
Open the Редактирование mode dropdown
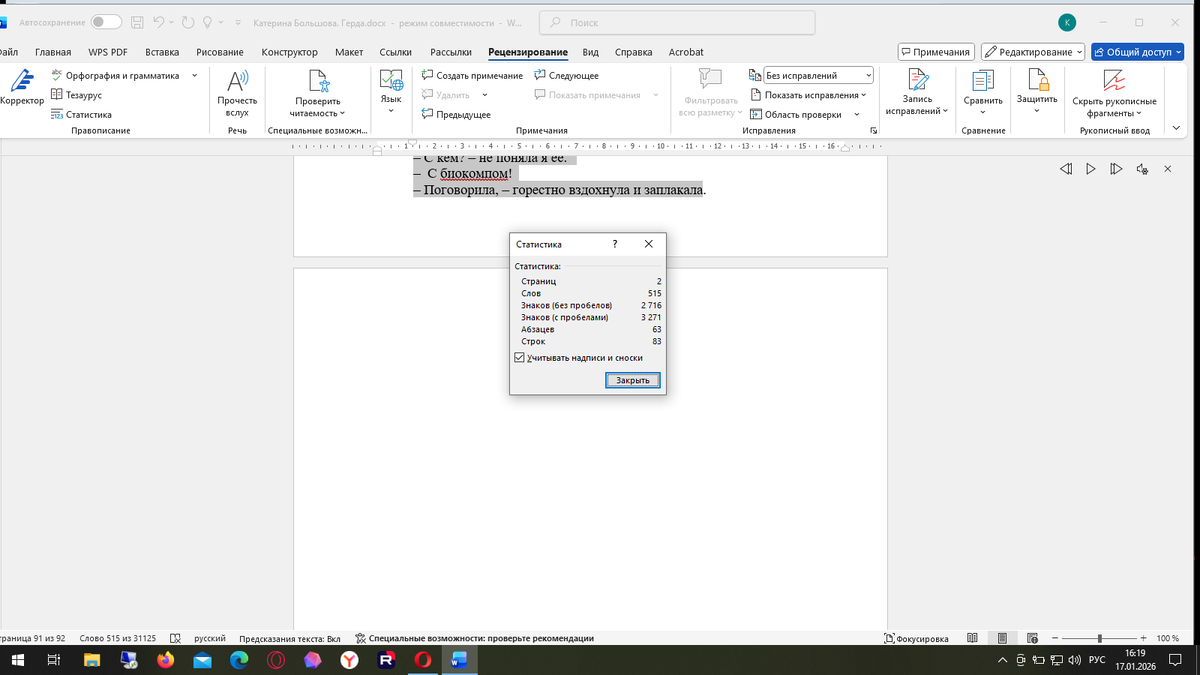1033,52
